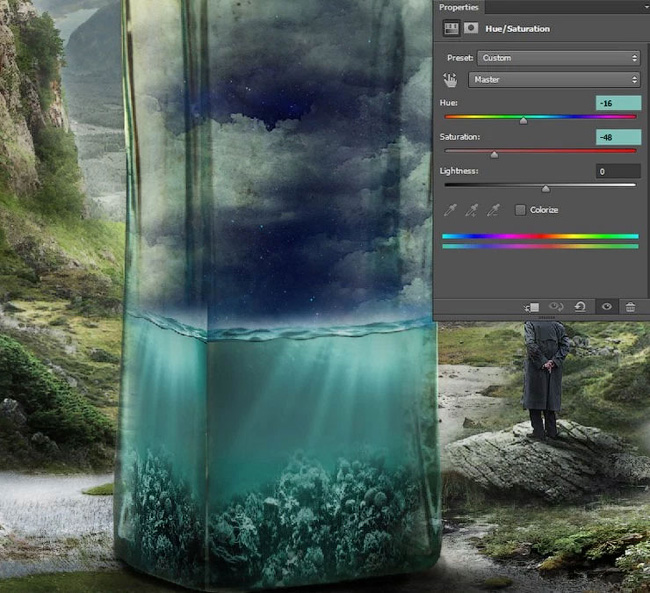Reset adjustment to defaults
Image resolution: width=650 pixels, height=593 pixels.
[x=580, y=307]
